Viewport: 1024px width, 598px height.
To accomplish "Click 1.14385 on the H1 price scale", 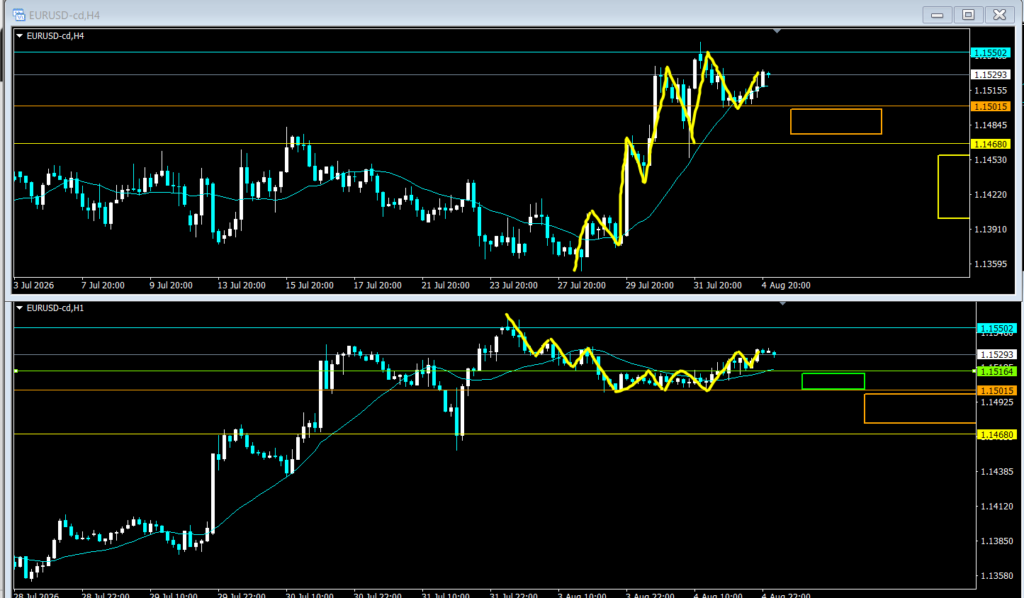I will (997, 471).
